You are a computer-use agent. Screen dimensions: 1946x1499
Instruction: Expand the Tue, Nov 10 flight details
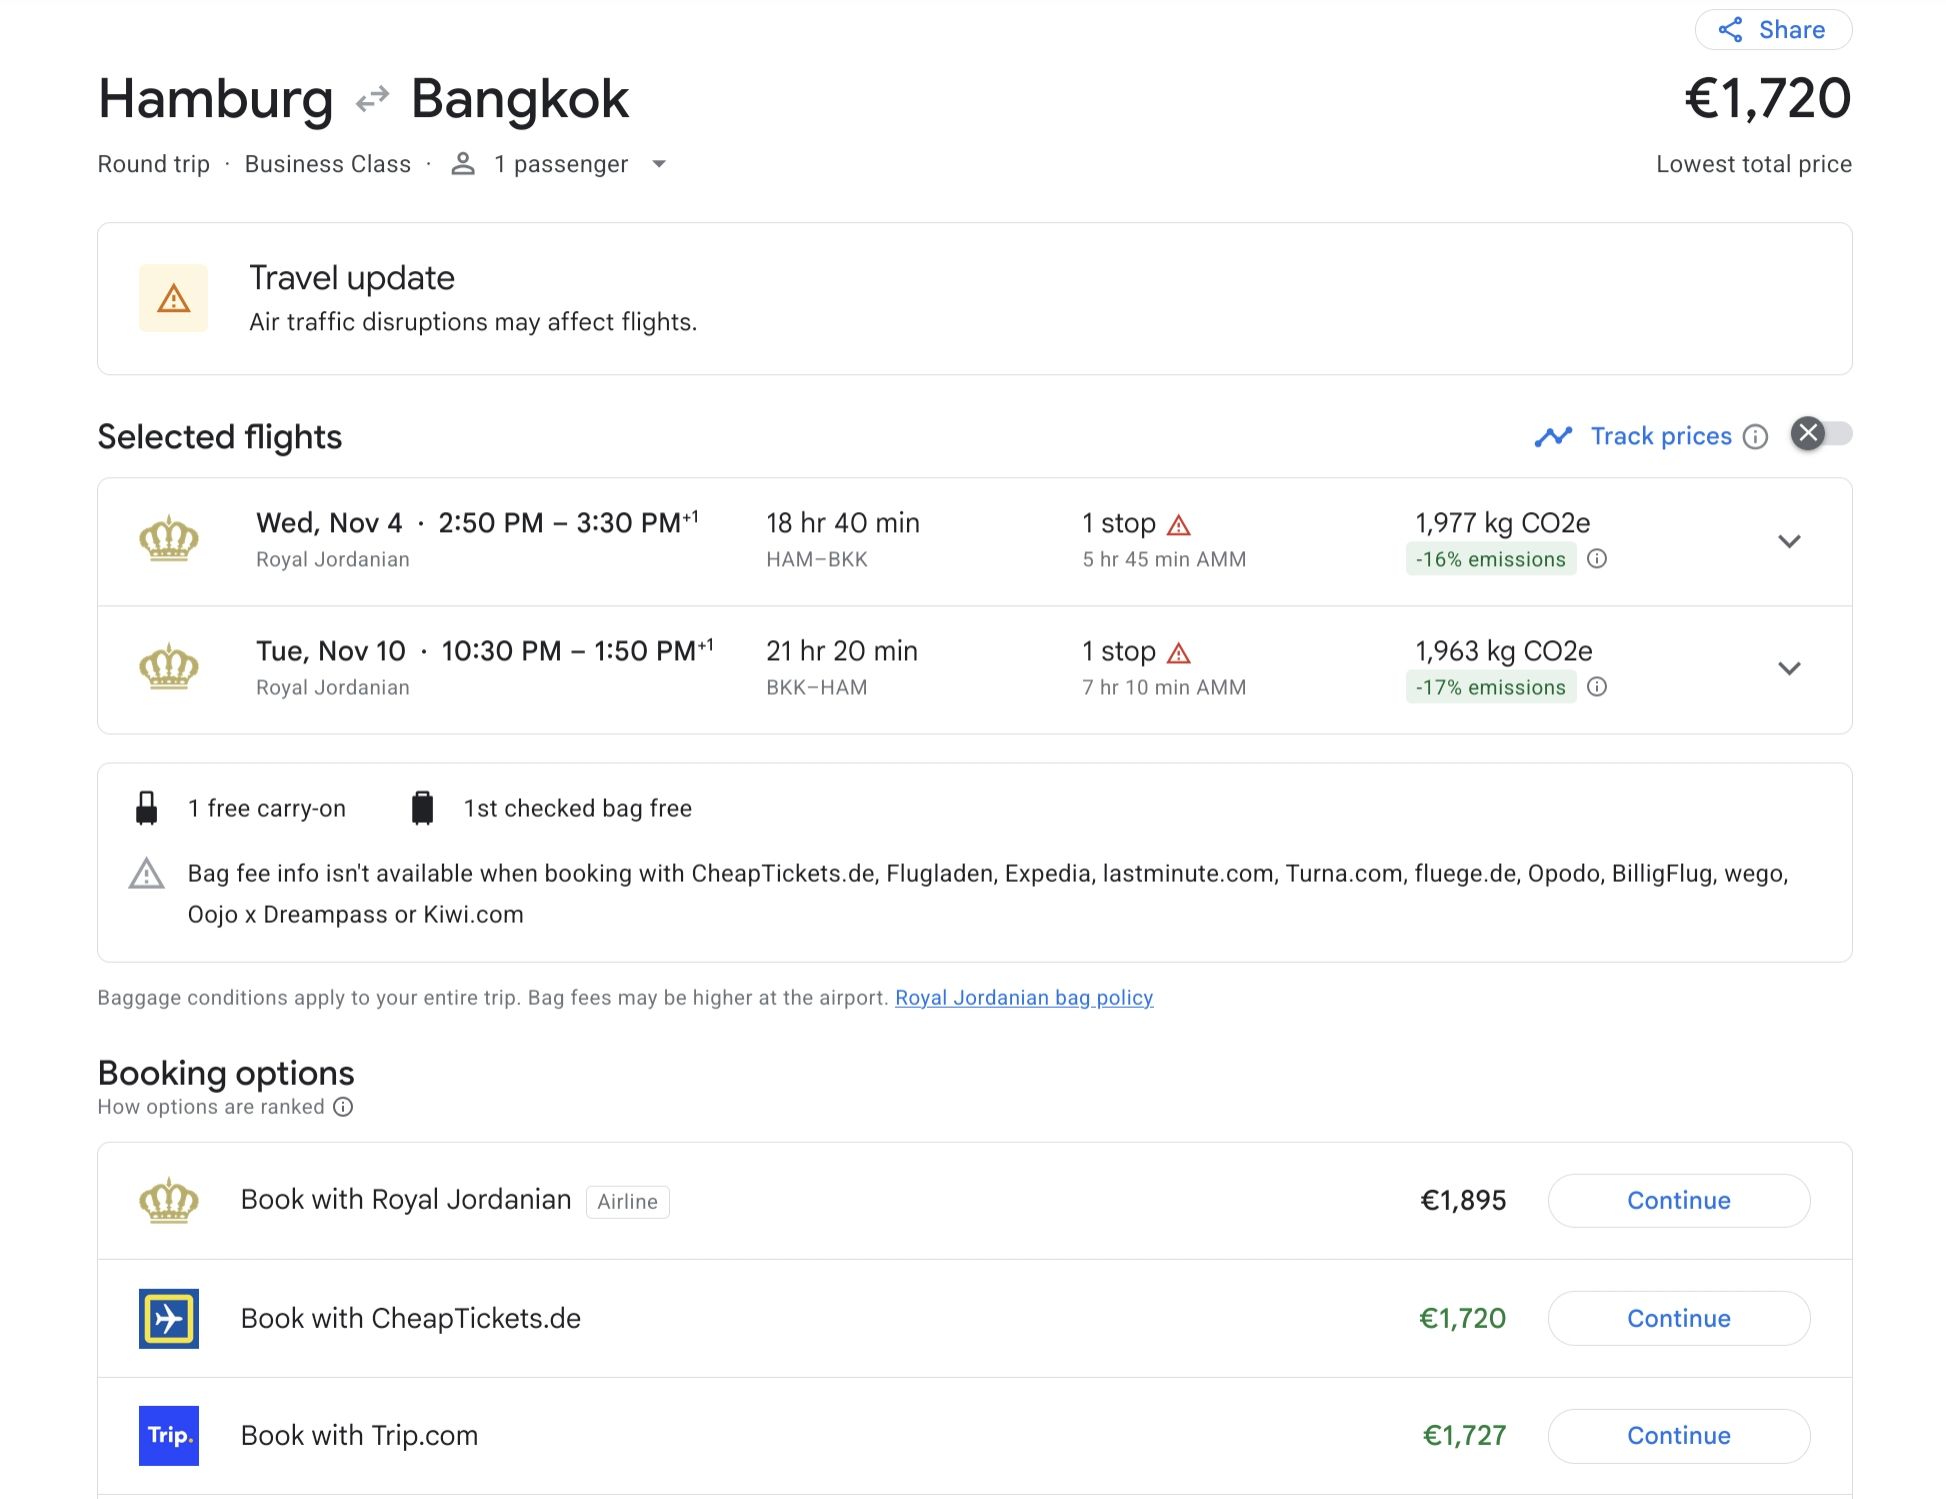pos(1789,668)
